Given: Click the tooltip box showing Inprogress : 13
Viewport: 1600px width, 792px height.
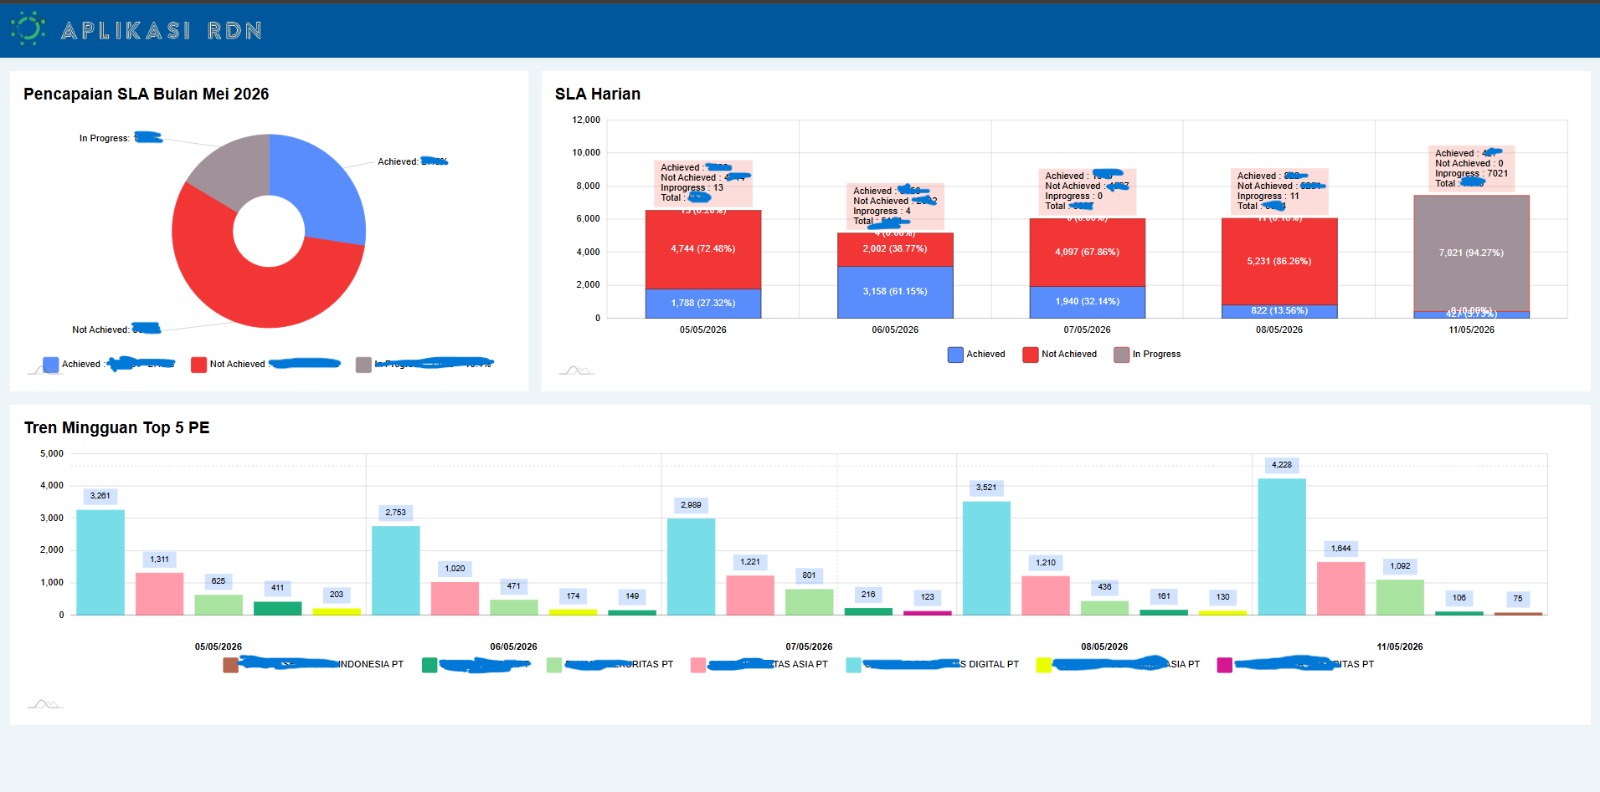Looking at the screenshot, I should pyautogui.click(x=704, y=183).
